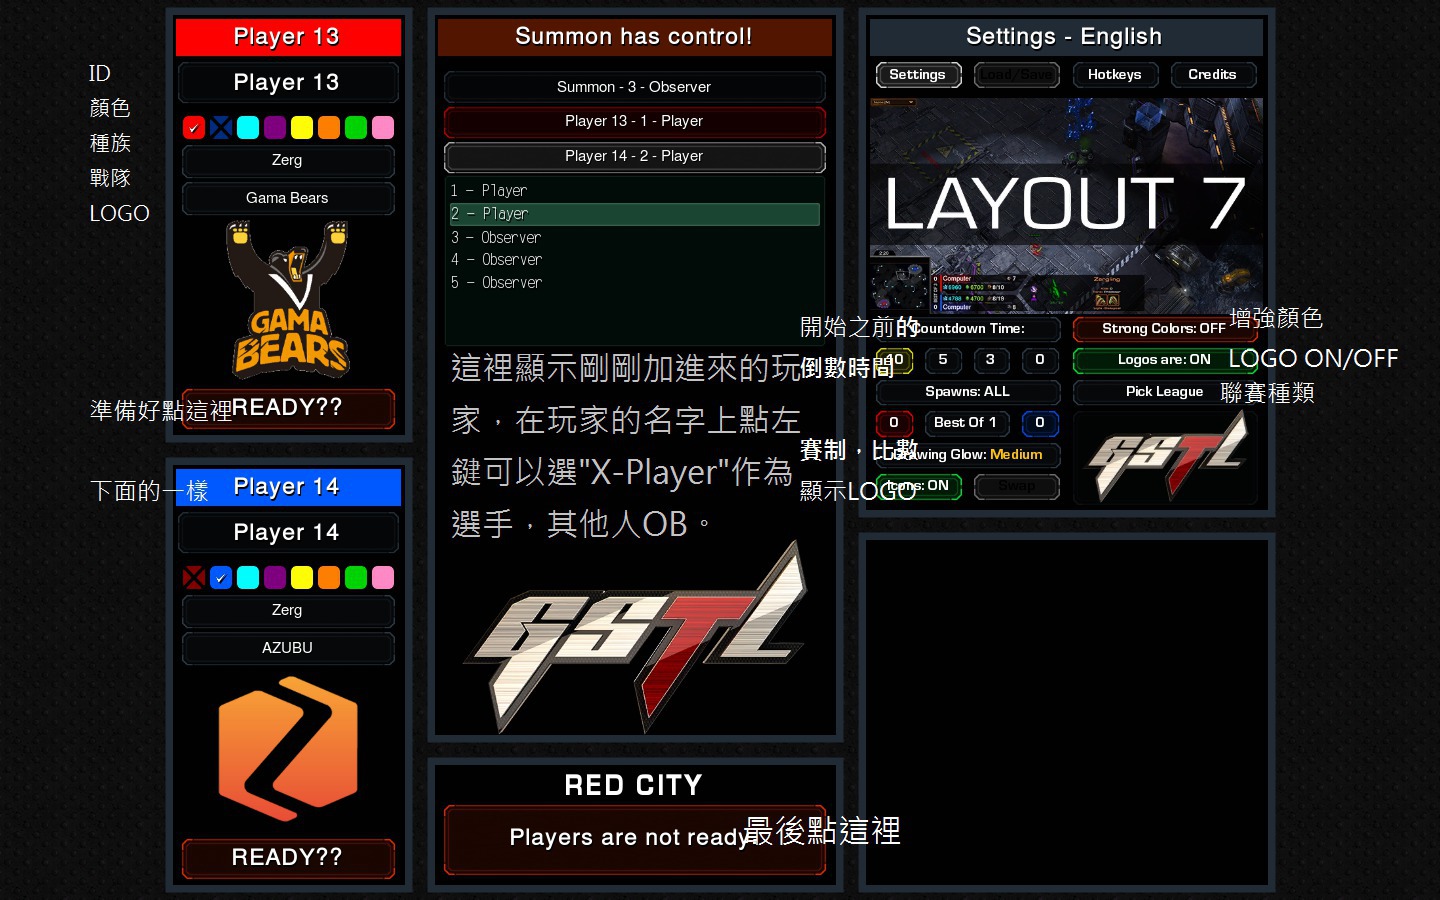Select list row "5 - Observer"
The height and width of the screenshot is (900, 1440).
coord(634,283)
